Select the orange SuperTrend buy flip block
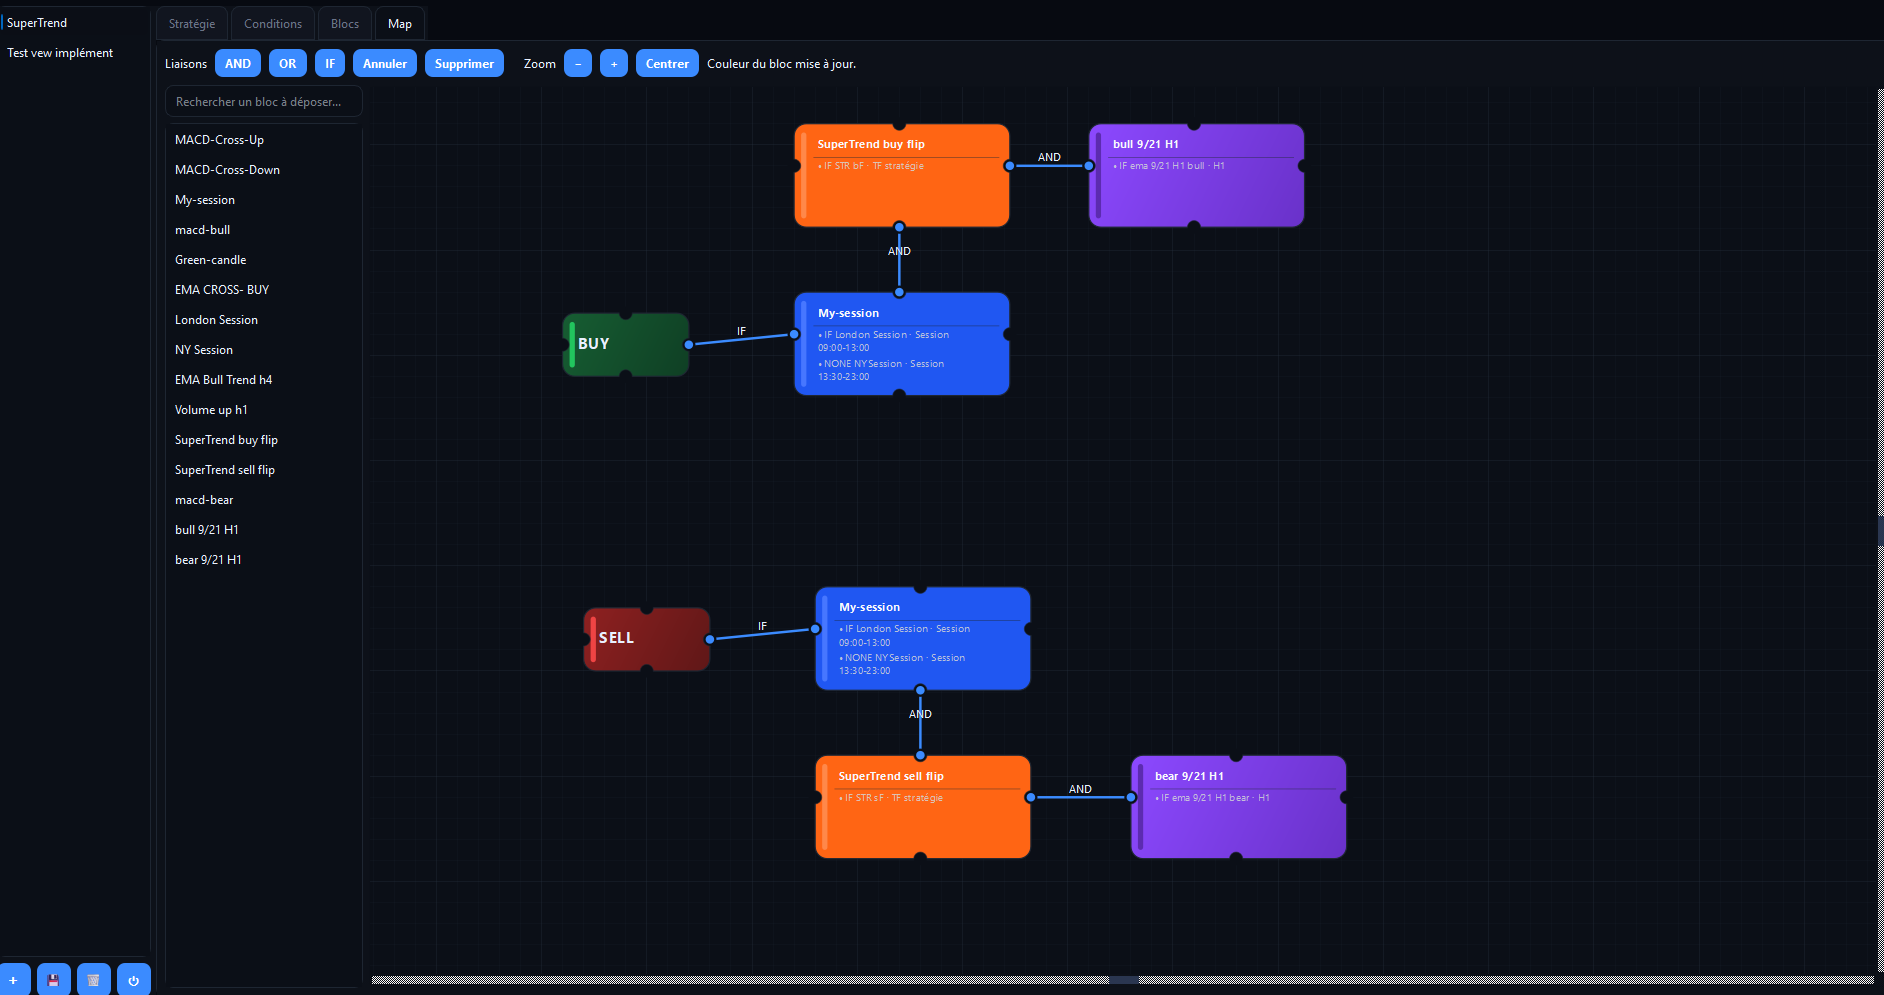 click(902, 175)
